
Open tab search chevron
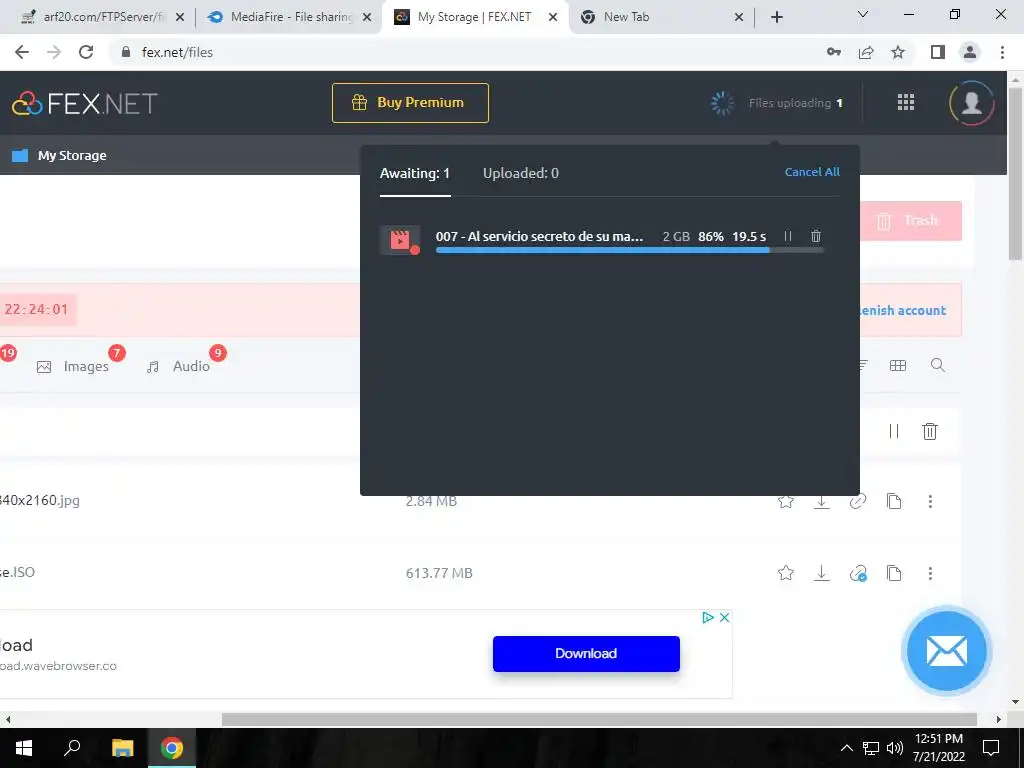pyautogui.click(x=863, y=14)
